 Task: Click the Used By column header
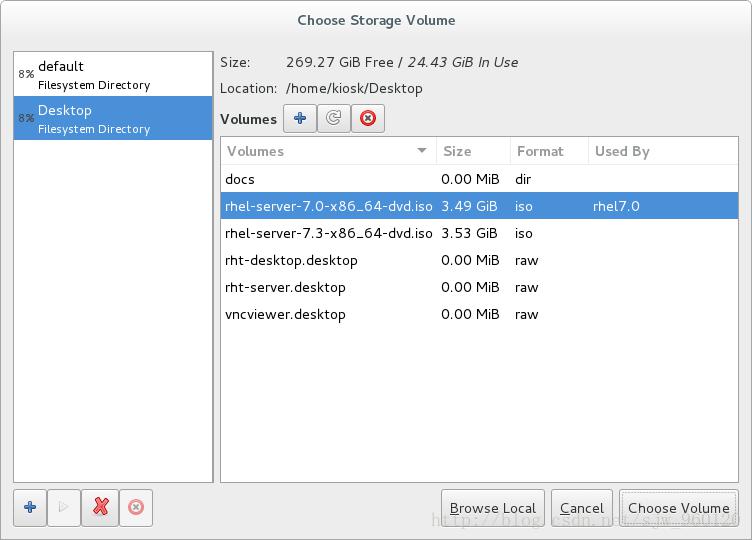tap(622, 152)
